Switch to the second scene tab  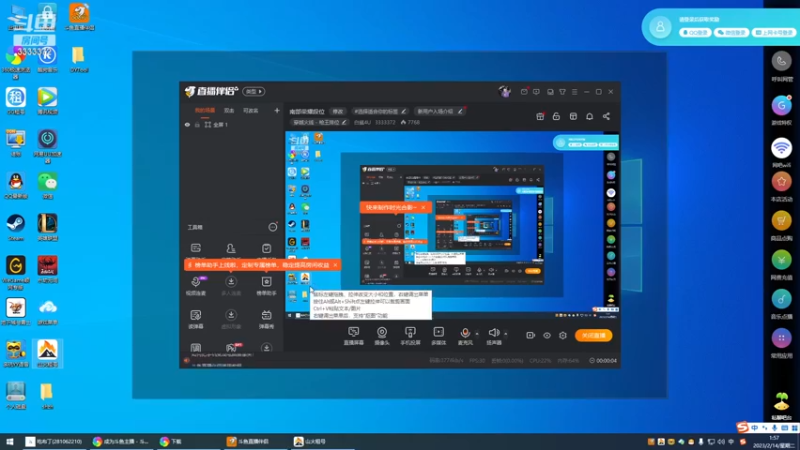click(229, 110)
